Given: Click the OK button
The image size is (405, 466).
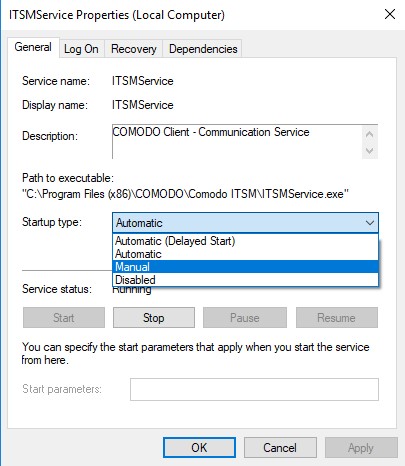Looking at the screenshot, I should [x=199, y=447].
